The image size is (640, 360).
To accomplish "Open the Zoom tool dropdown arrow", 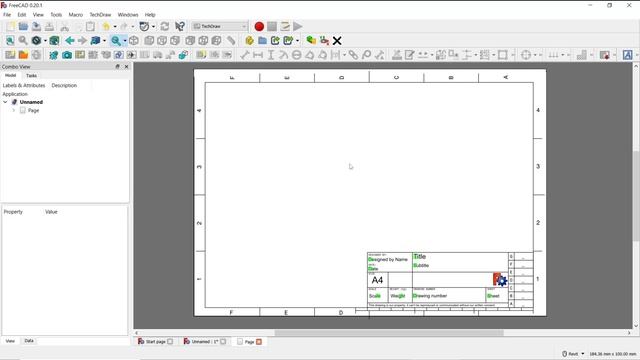I will pos(124,40).
